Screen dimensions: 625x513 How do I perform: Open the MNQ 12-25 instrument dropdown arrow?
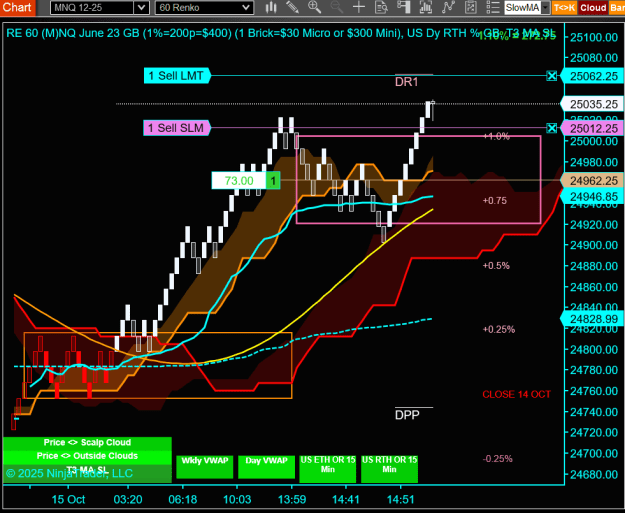(142, 8)
